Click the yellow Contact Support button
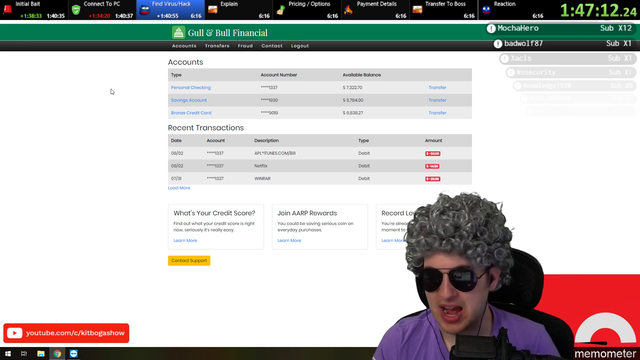 pos(189,260)
